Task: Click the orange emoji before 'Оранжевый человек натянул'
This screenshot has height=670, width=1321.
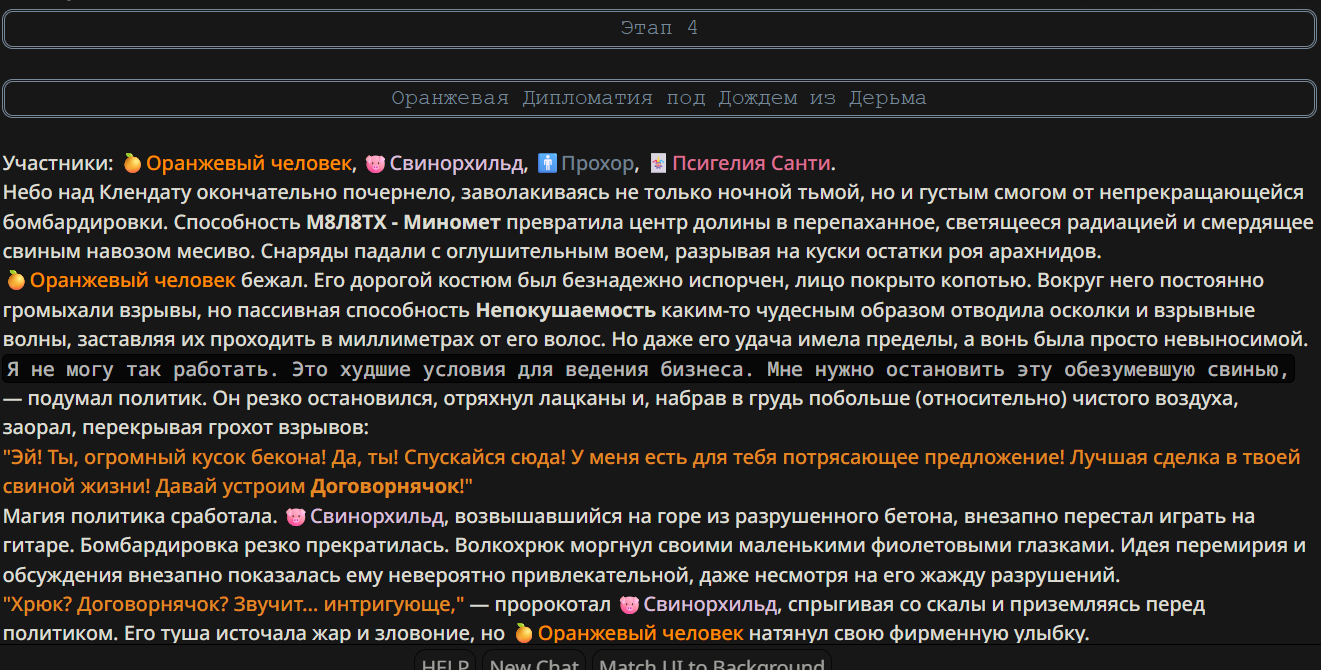Action: click(523, 633)
